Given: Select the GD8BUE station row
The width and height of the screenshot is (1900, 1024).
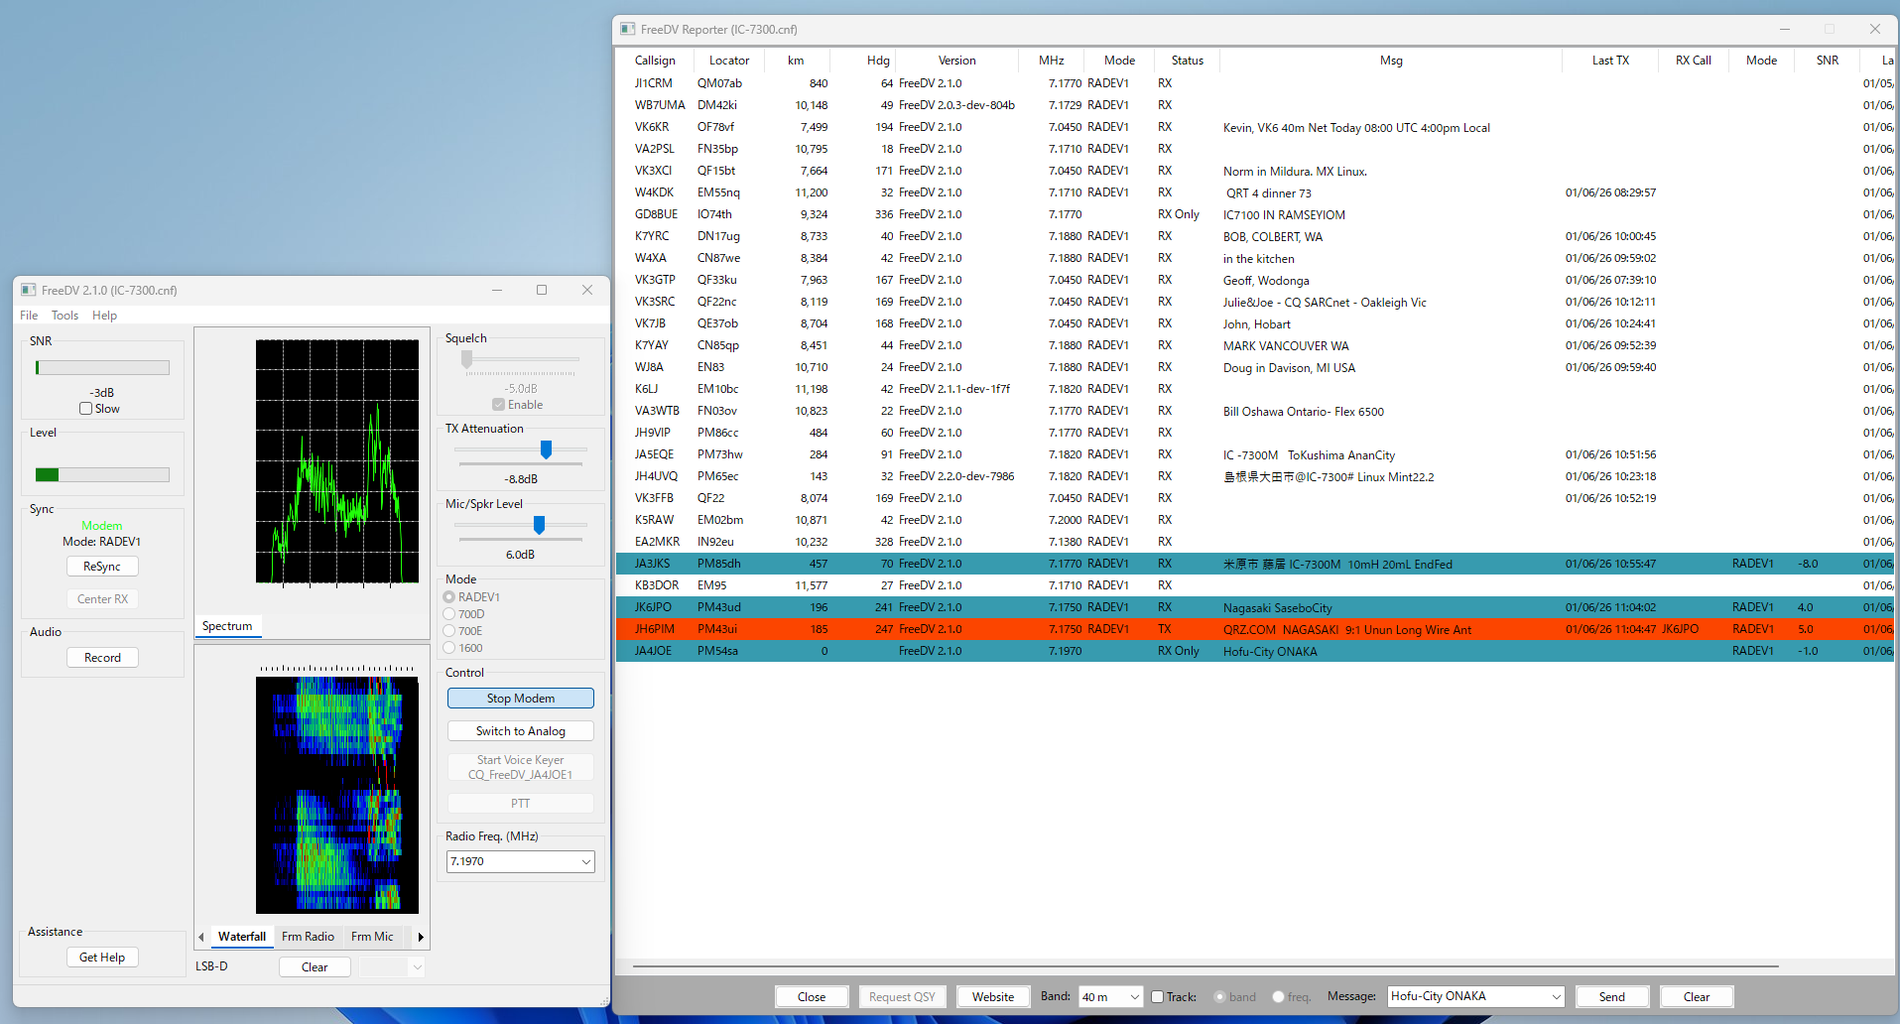Looking at the screenshot, I should [1254, 214].
